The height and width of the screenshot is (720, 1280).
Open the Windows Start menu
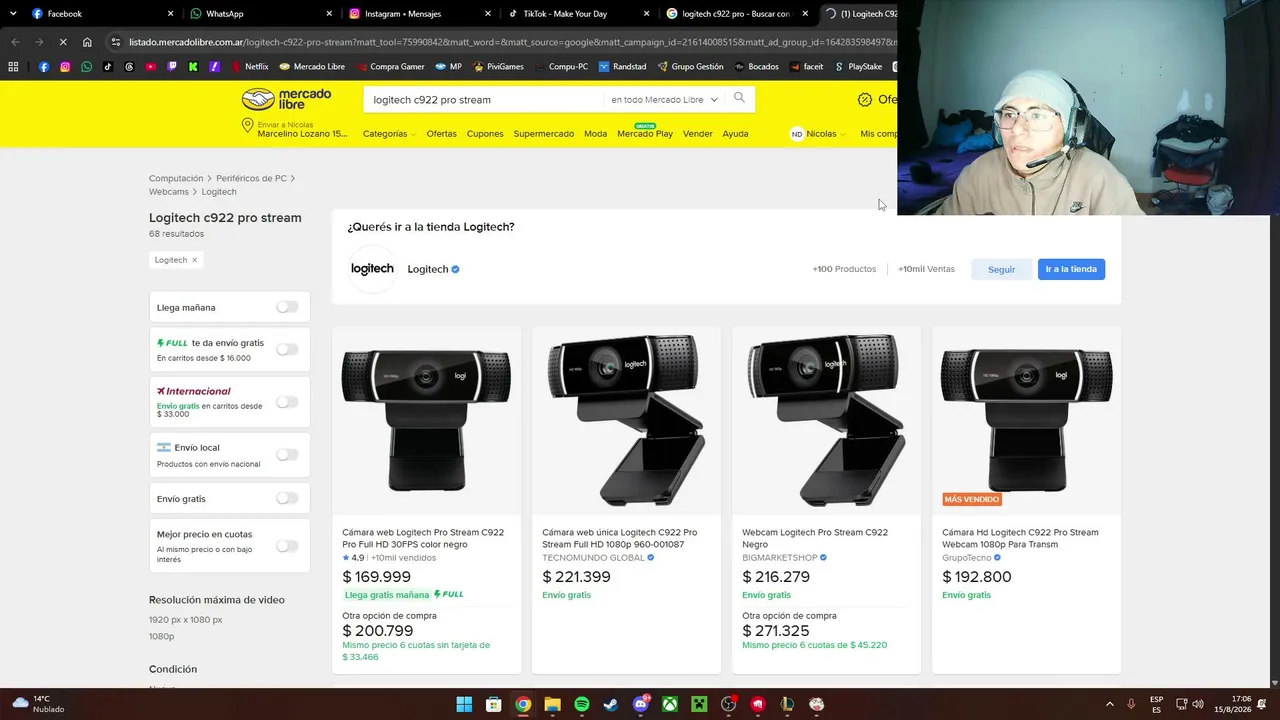coord(464,704)
